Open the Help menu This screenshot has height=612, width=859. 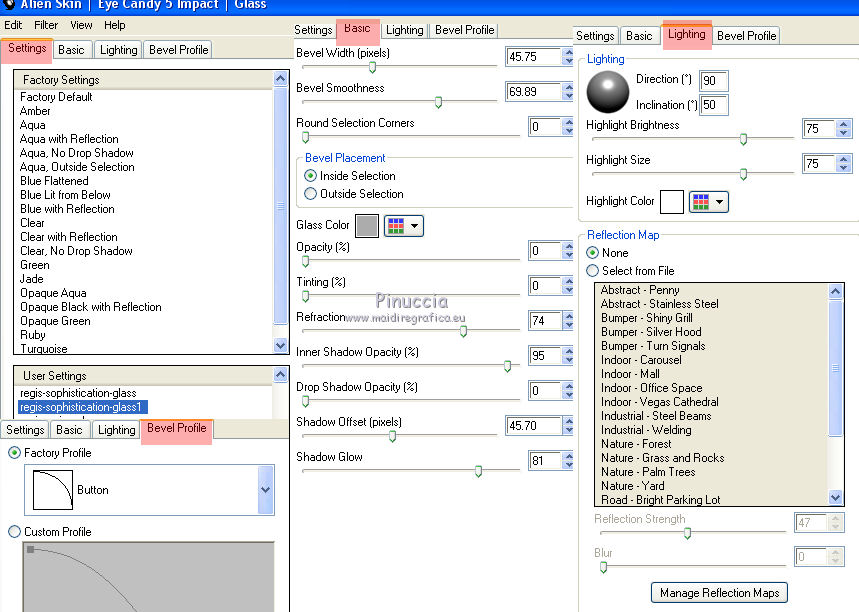coord(114,25)
